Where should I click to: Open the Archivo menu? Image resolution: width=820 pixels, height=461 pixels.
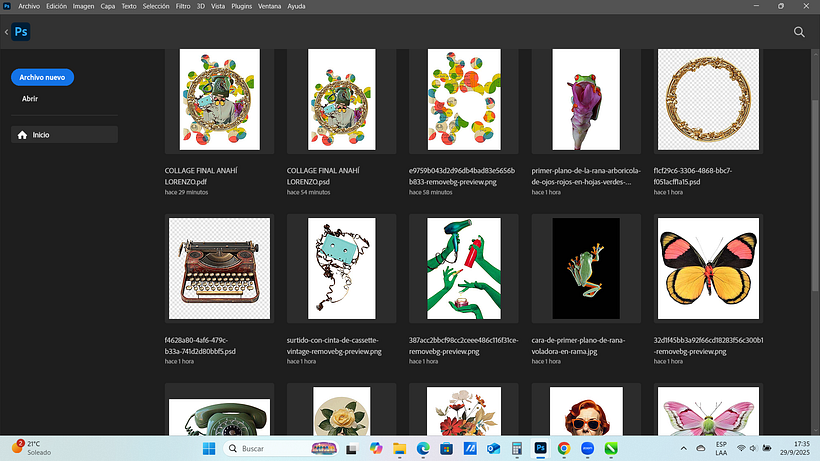28,6
